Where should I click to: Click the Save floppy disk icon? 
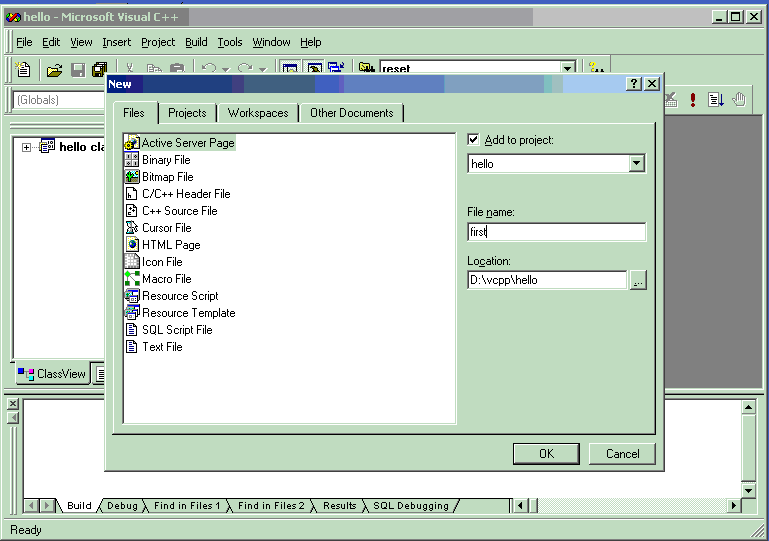tap(78, 70)
